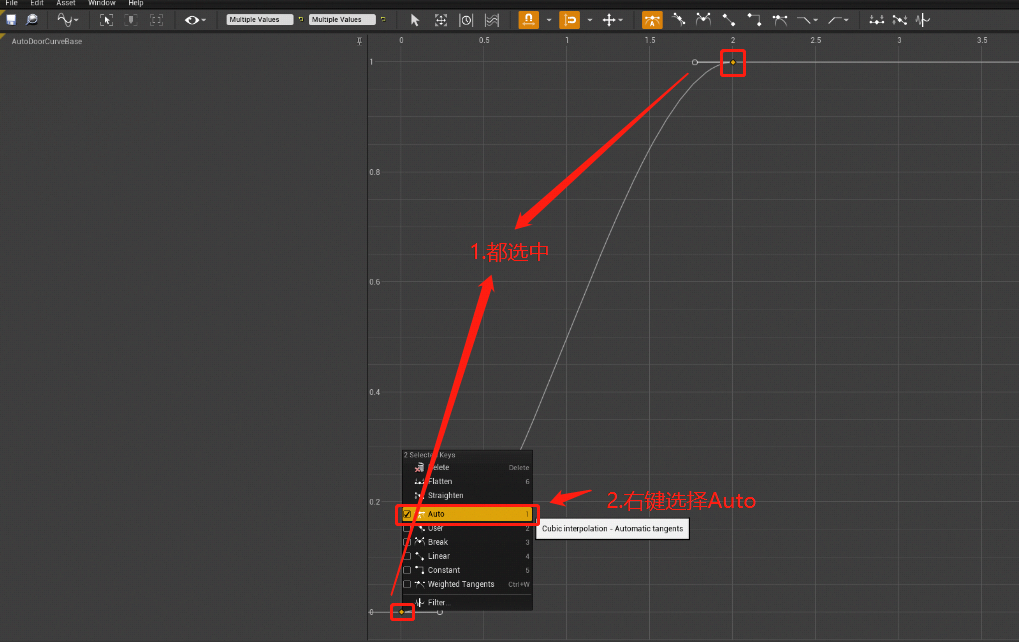
Task: Click the tangent handle left of top key
Action: pyautogui.click(x=695, y=62)
